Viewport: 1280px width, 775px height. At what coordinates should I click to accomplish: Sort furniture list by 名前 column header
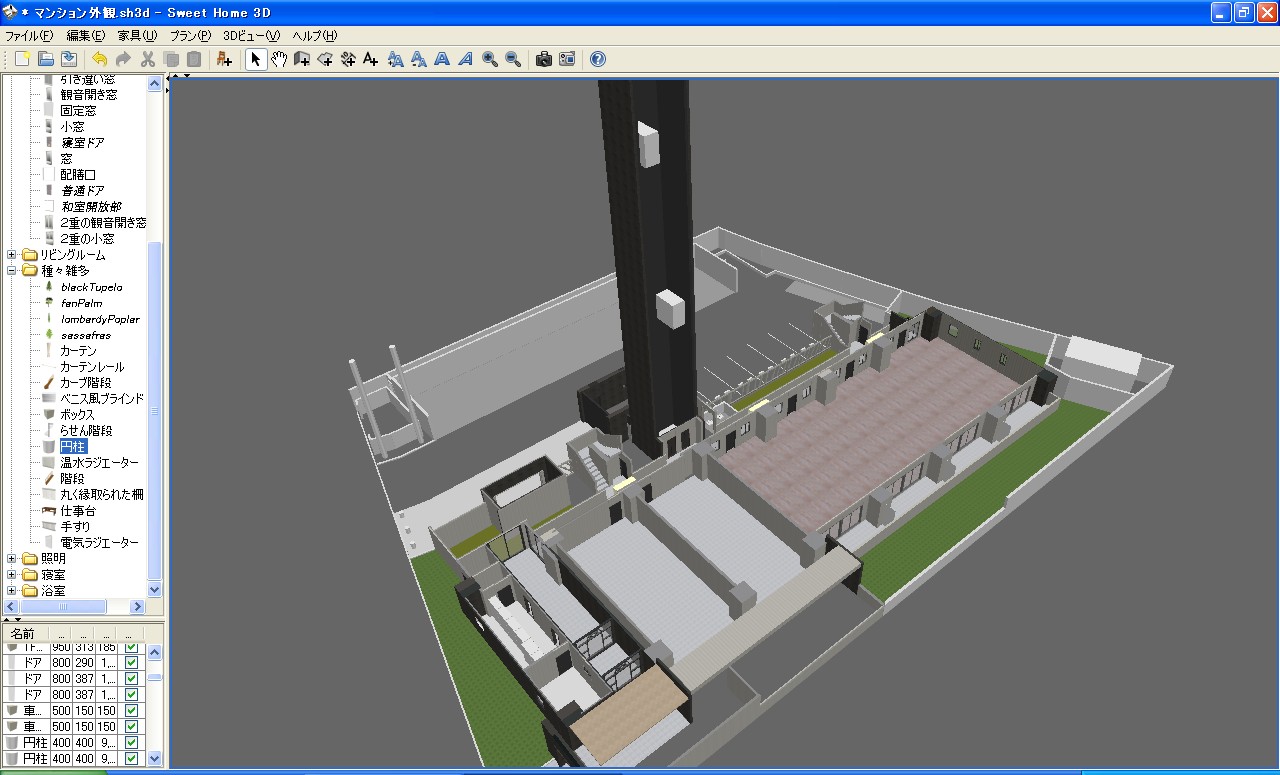(24, 634)
